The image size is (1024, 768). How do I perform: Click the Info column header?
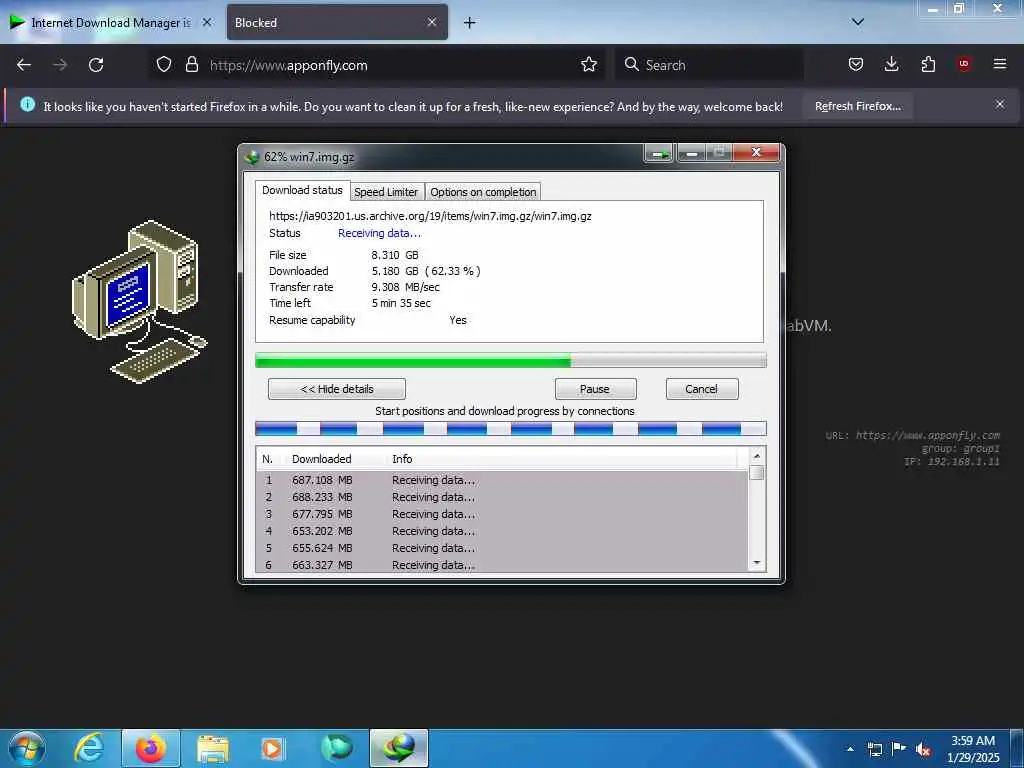402,459
